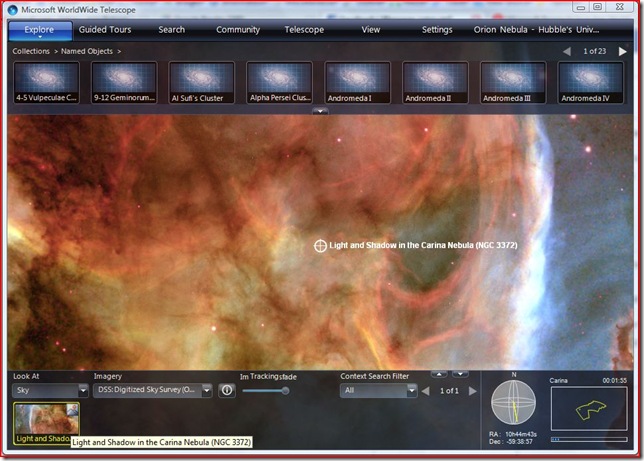Open the Imagery survey dropdown
The width and height of the screenshot is (644, 461).
[152, 390]
